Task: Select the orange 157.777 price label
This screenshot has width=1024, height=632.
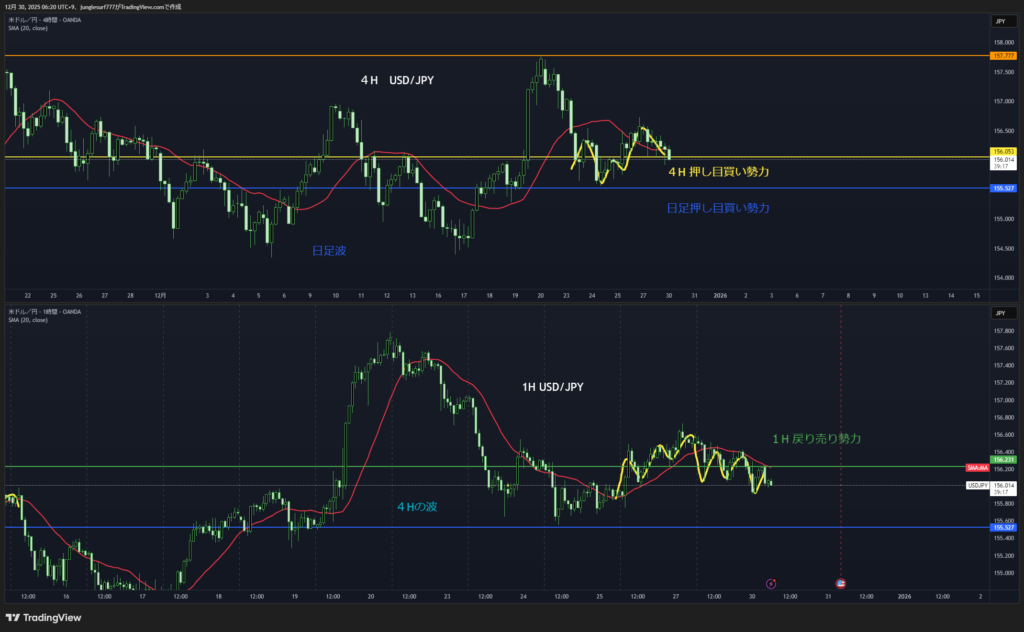Action: (x=1003, y=56)
